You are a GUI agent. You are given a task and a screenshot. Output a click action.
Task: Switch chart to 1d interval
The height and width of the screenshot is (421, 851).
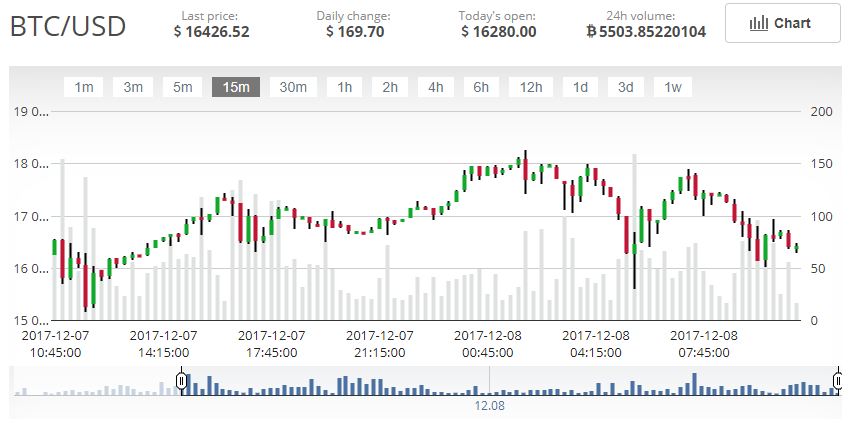580,87
